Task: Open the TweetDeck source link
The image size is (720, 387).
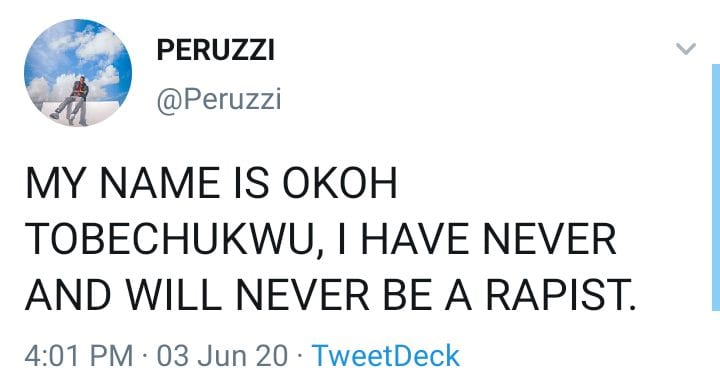Action: pos(386,356)
